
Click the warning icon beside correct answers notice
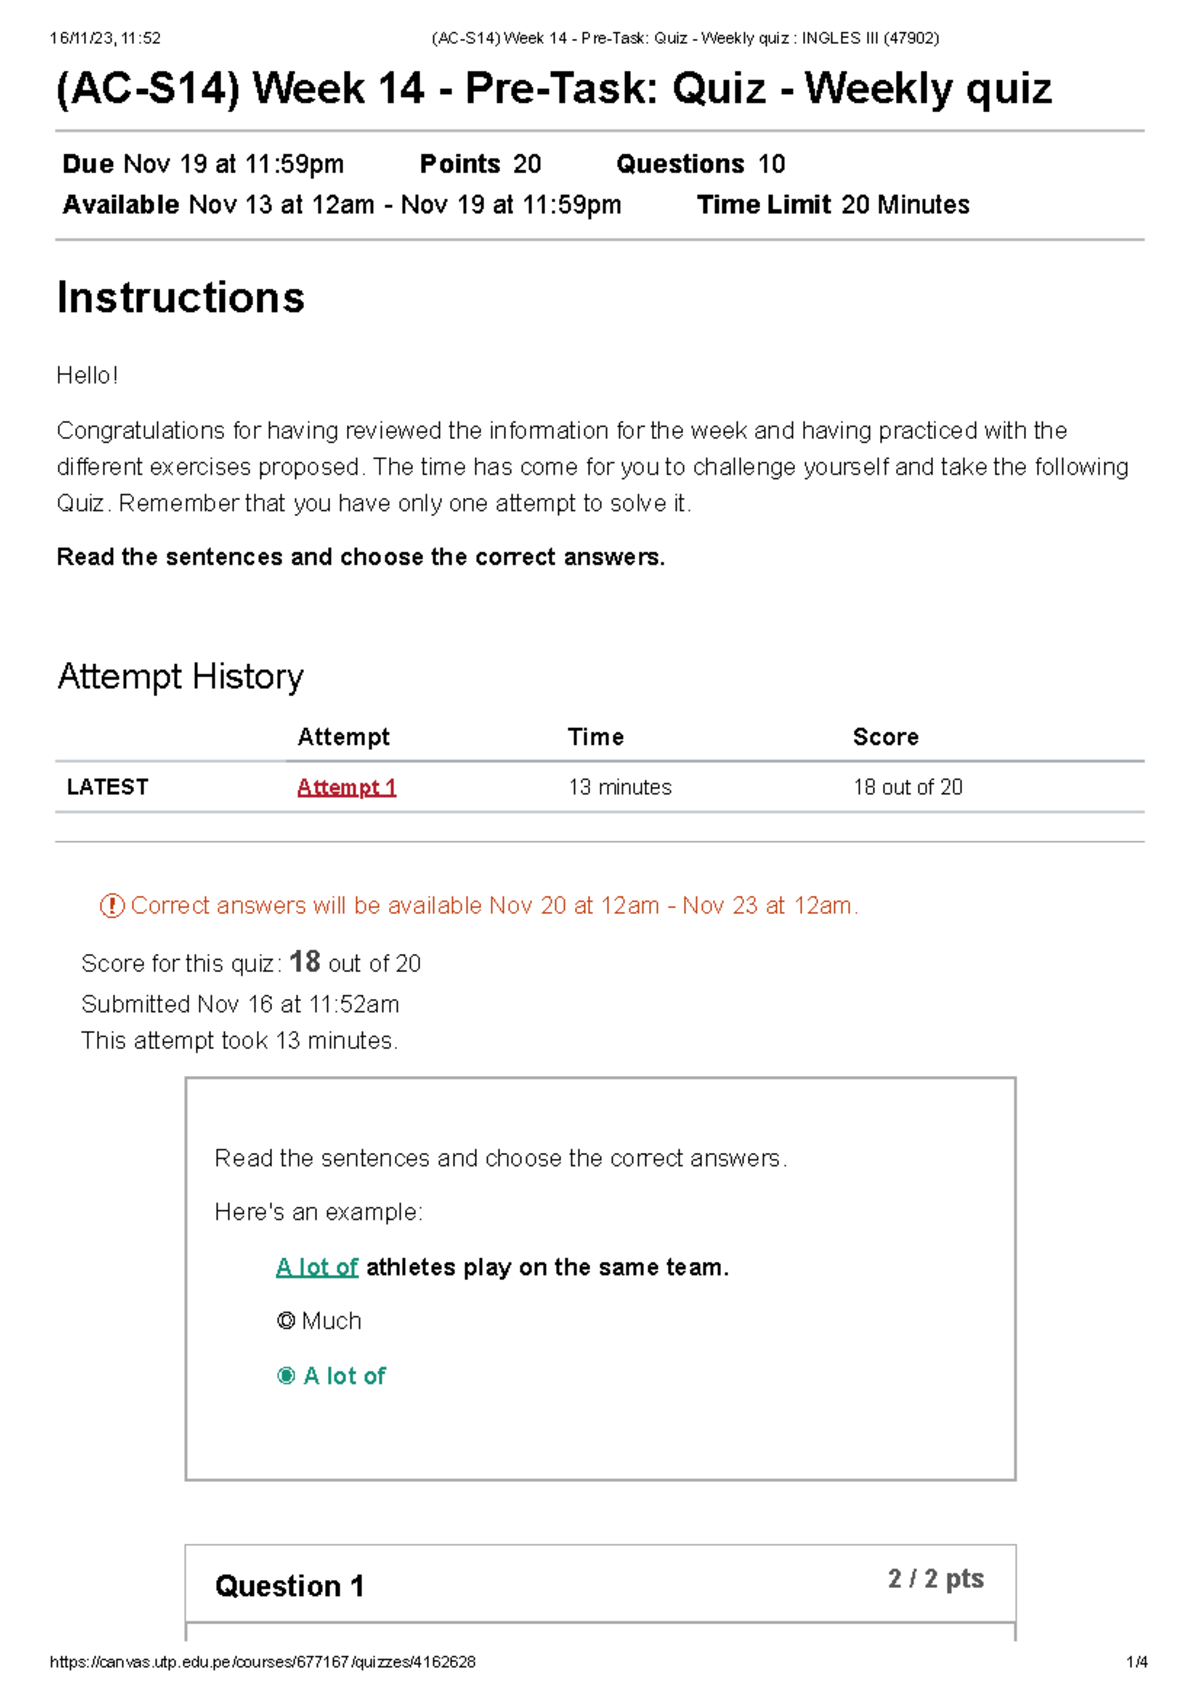coord(111,906)
